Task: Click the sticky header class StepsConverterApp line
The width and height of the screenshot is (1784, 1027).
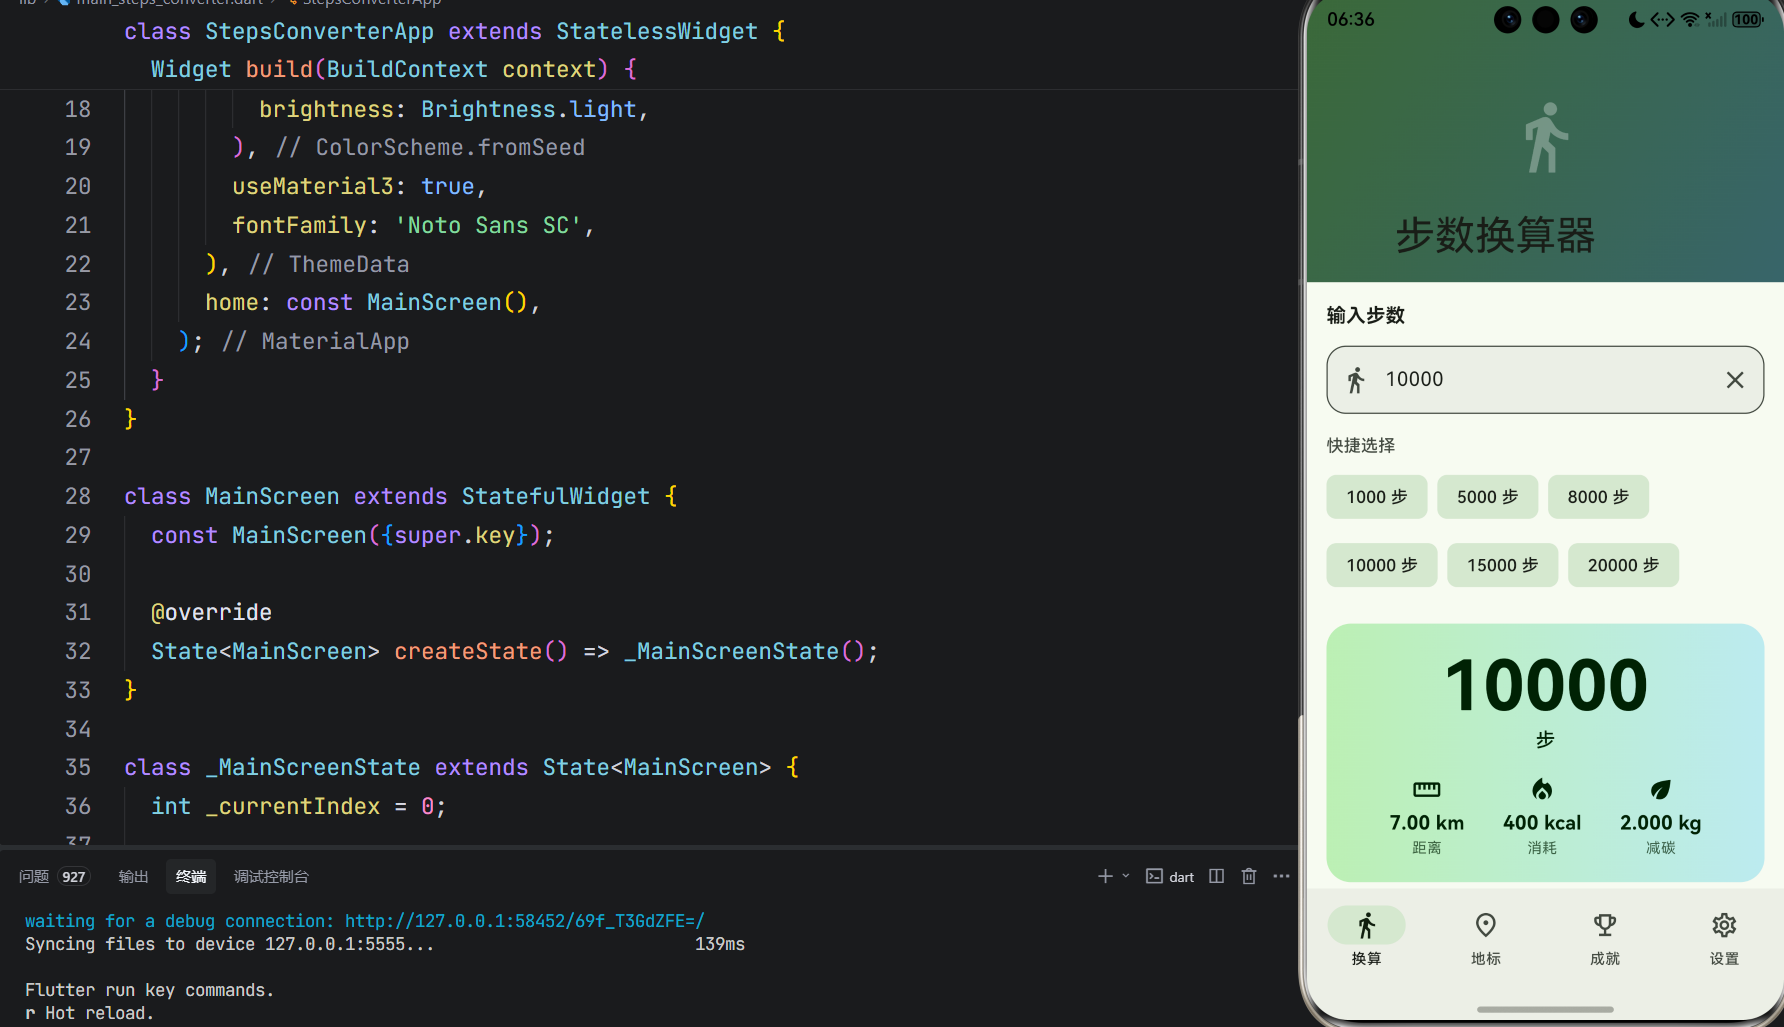Action: coord(455,31)
